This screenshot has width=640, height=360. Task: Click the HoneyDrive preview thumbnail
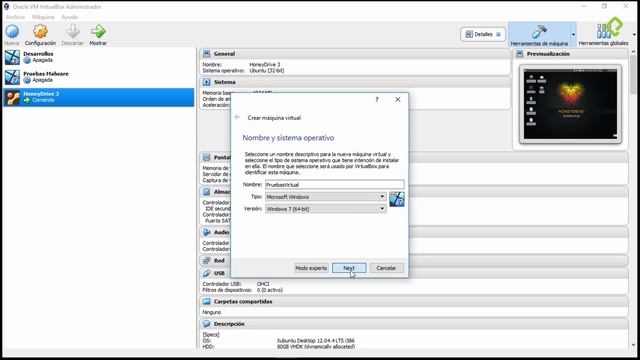(570, 104)
